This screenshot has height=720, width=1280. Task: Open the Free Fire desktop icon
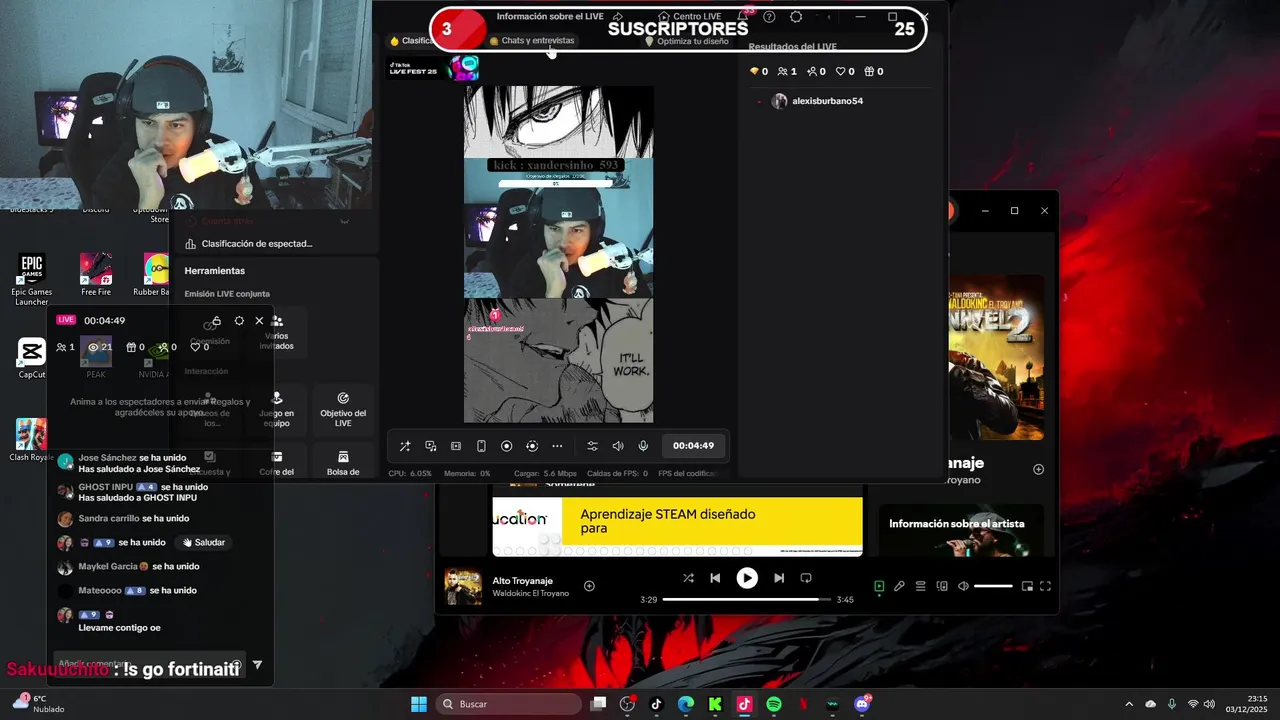pyautogui.click(x=96, y=274)
